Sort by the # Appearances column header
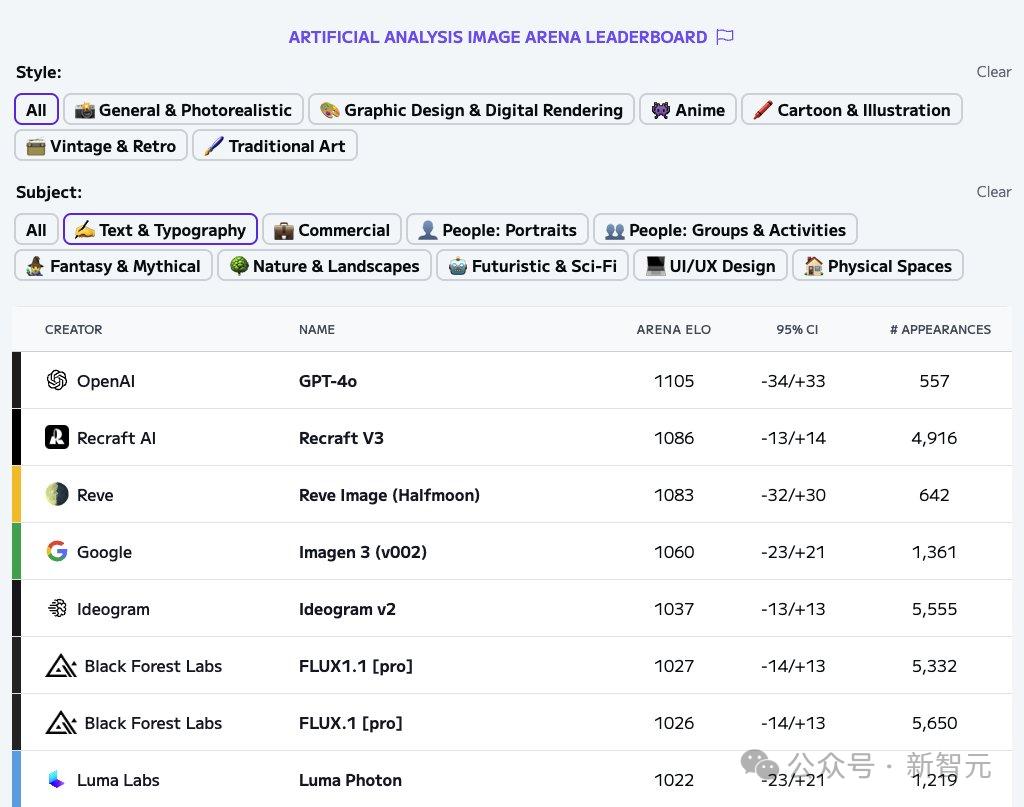This screenshot has height=807, width=1024. tap(940, 330)
